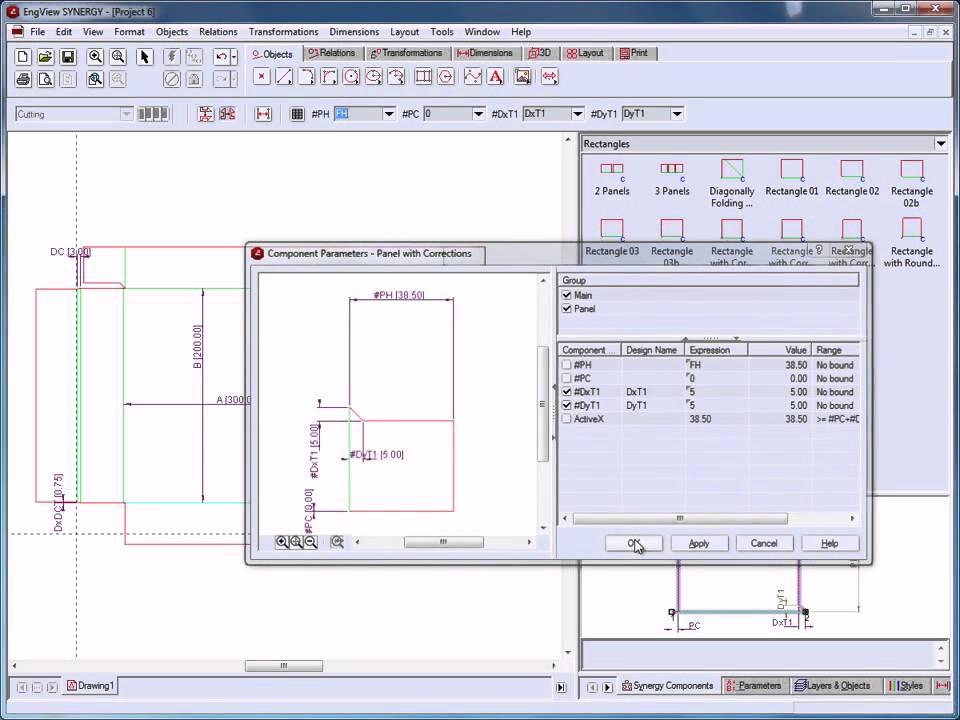Open a file with the folder icon

[x=45, y=57]
